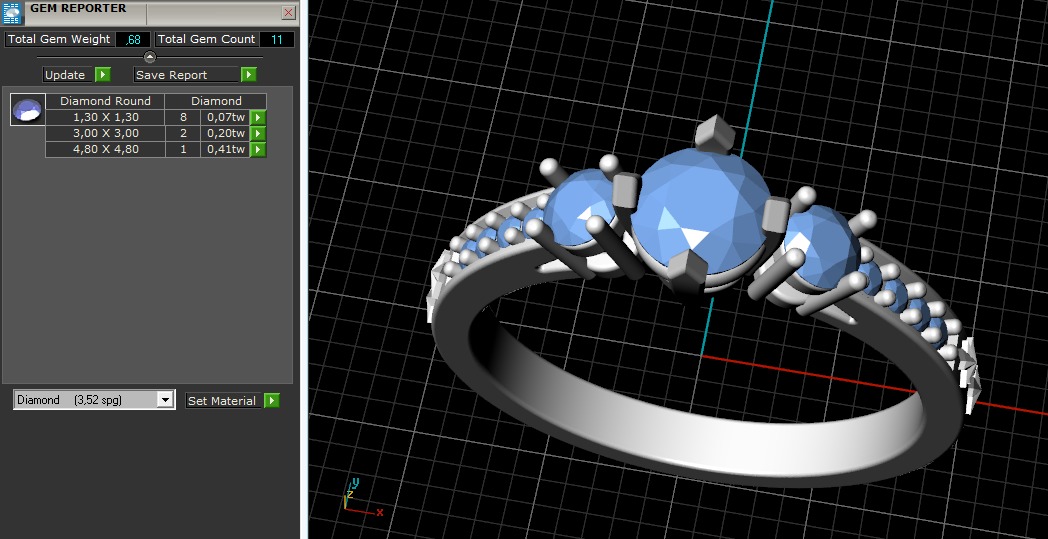Click the quantity 8 cell

pyautogui.click(x=183, y=117)
